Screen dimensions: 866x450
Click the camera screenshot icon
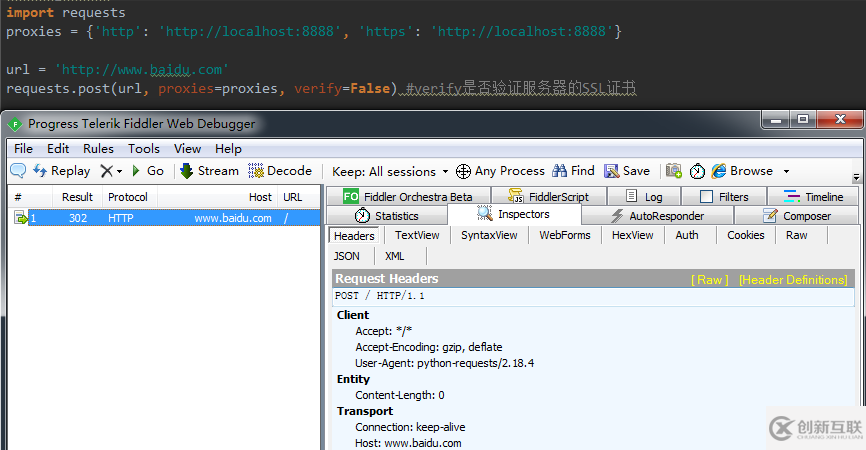click(x=674, y=171)
